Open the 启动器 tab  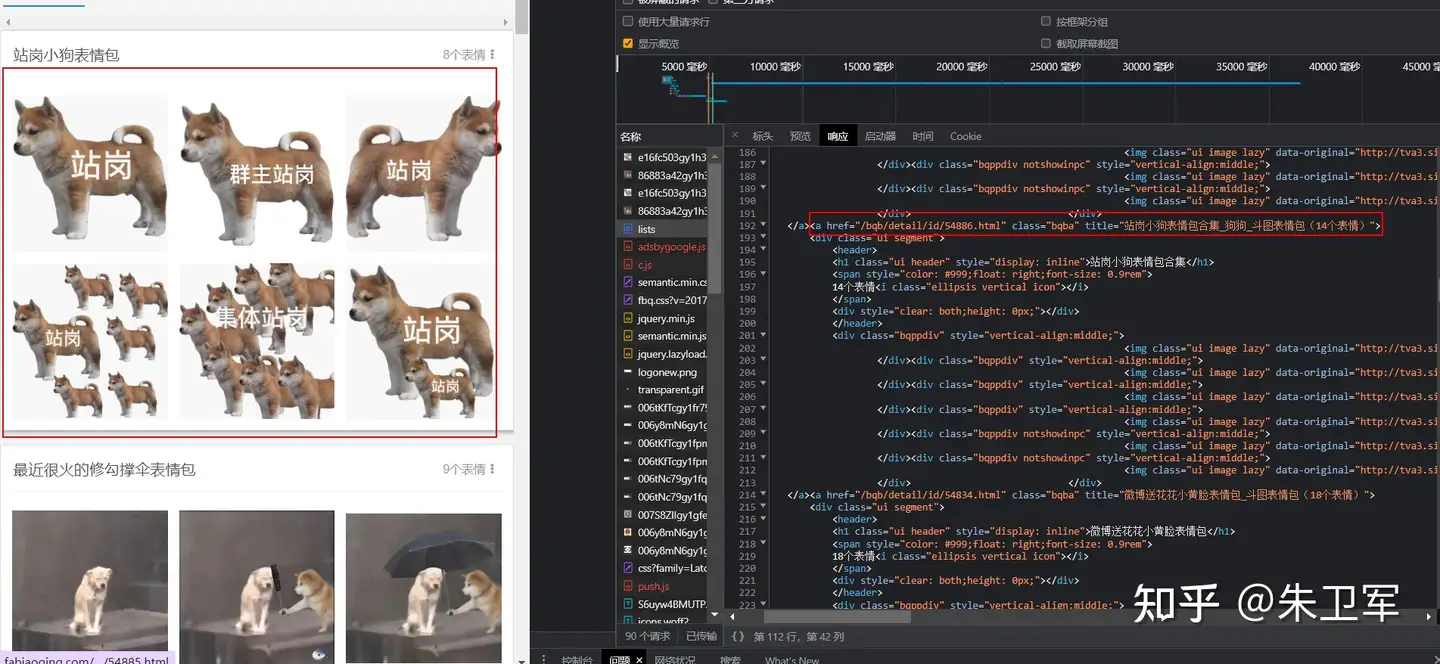point(880,136)
